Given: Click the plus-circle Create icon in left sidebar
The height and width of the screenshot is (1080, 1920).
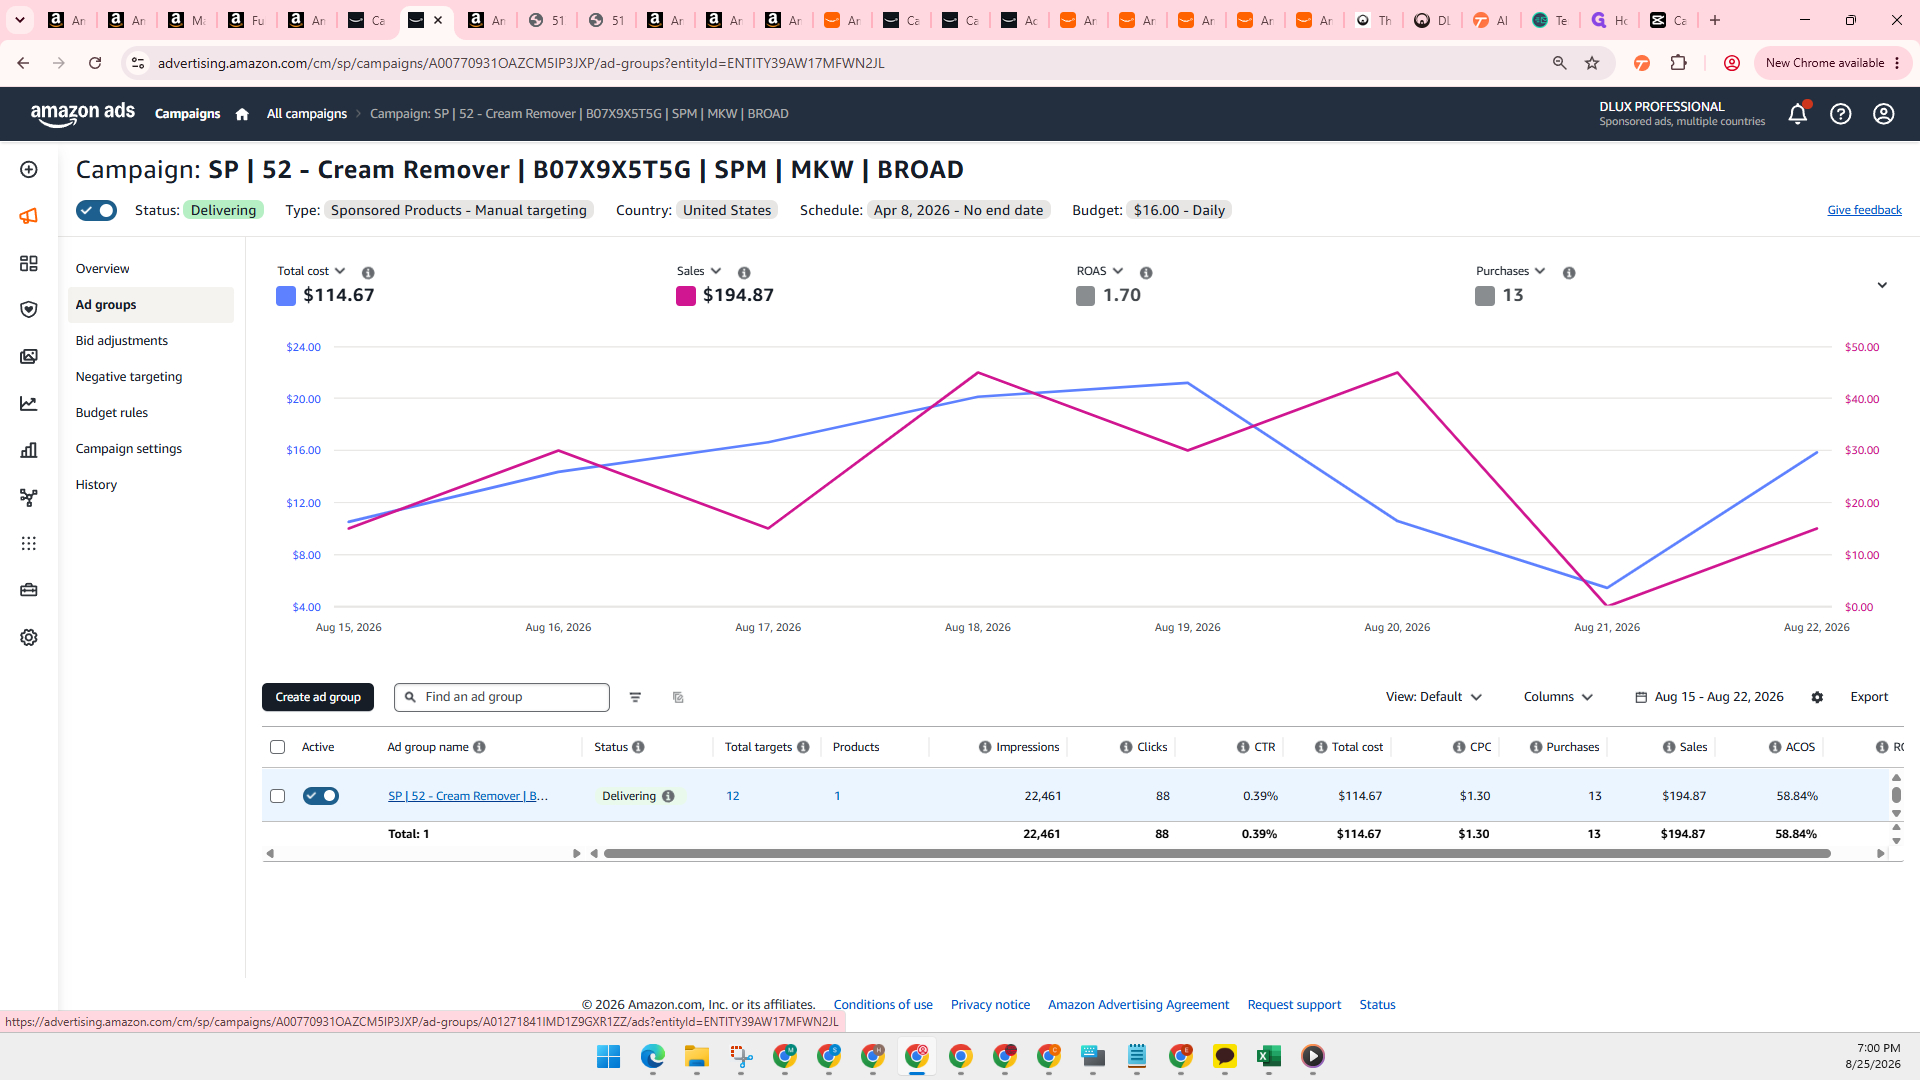Looking at the screenshot, I should pos(29,170).
